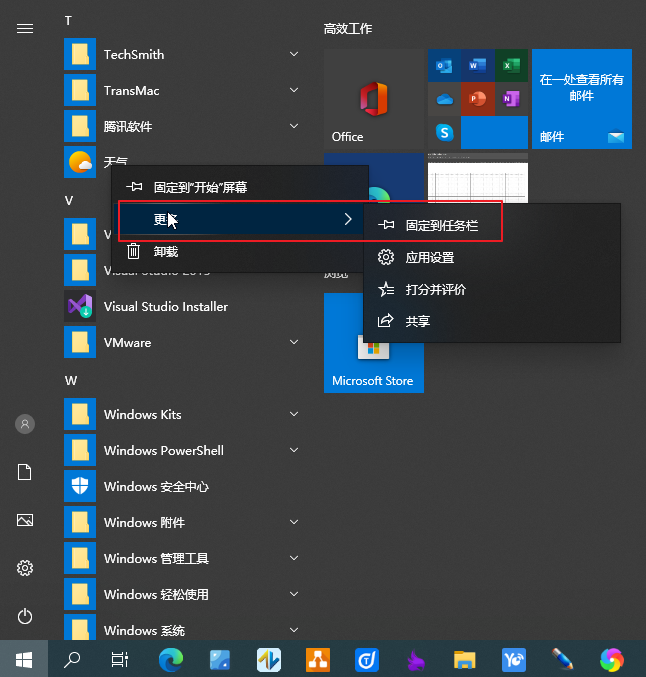Click the OneNote icon in Office tile group
Image resolution: width=646 pixels, height=677 pixels.
pyautogui.click(x=511, y=99)
